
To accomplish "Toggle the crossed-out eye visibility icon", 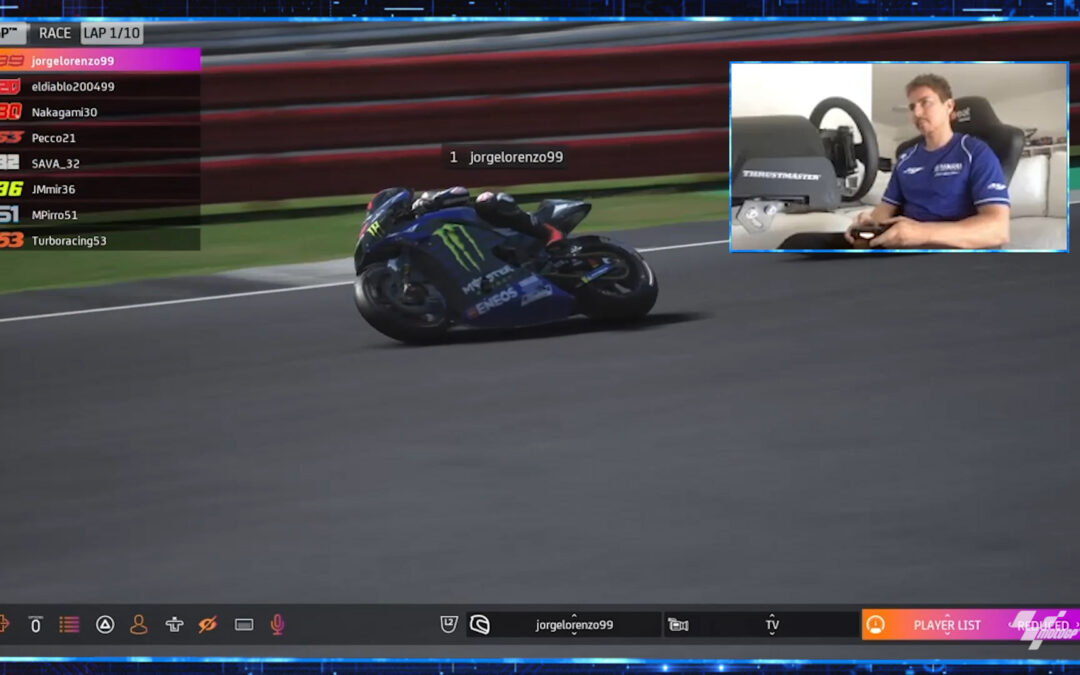I will 207,625.
